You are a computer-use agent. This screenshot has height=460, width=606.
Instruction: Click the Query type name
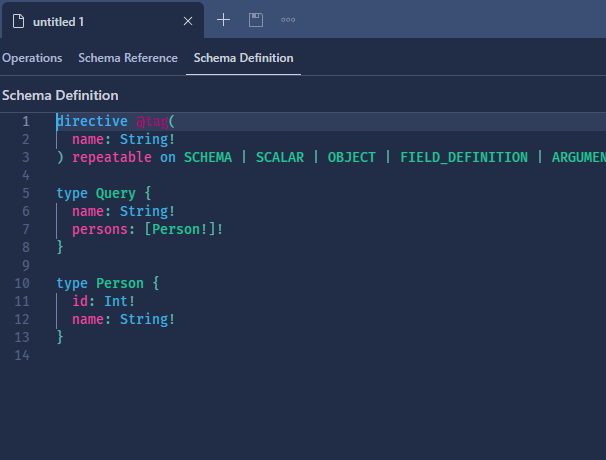[x=116, y=193]
